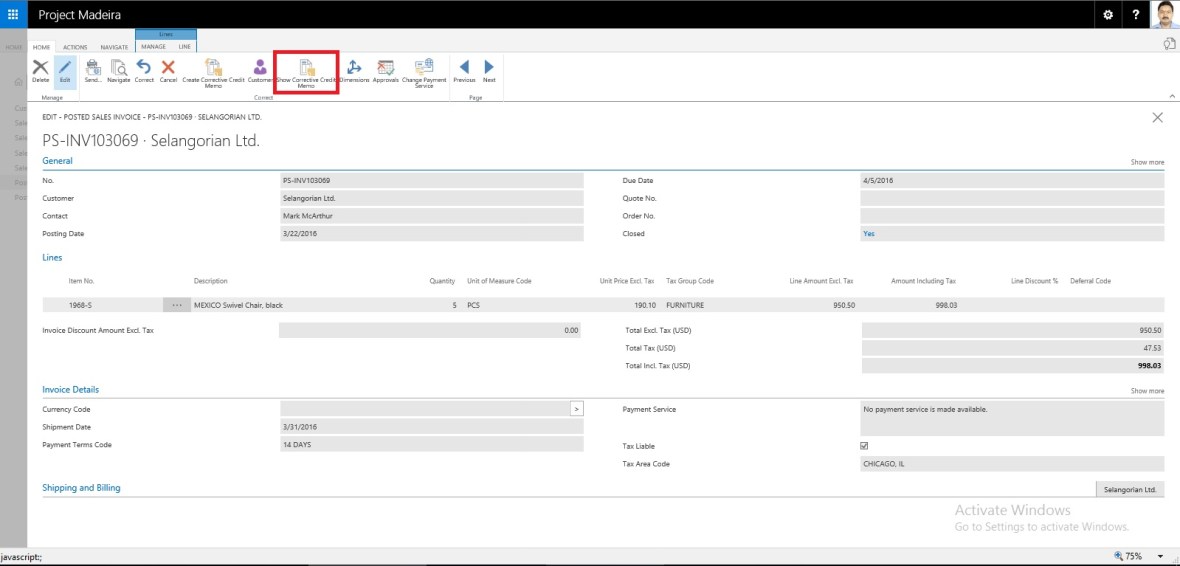The width and height of the screenshot is (1180, 566).
Task: Click the Send icon in the ribbon
Action: (93, 70)
